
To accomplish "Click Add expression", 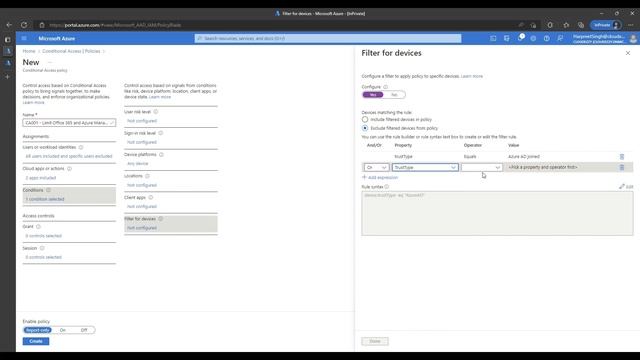I will click(x=380, y=178).
